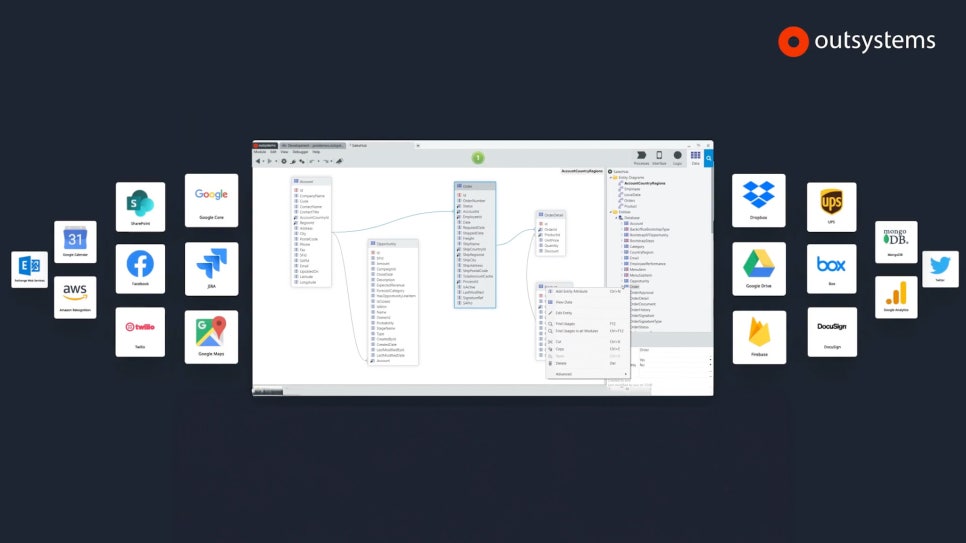This screenshot has width=966, height=543.
Task: Click the MongoDB tile
Action: pos(896,242)
